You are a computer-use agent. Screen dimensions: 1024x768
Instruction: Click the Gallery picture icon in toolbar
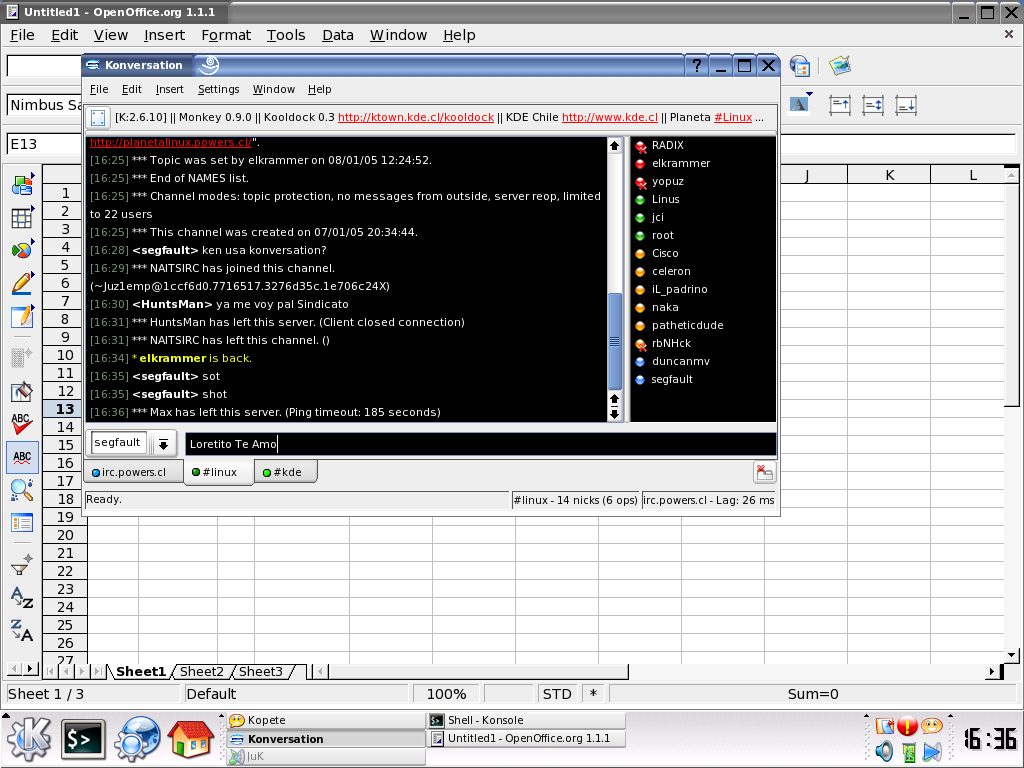(x=840, y=65)
